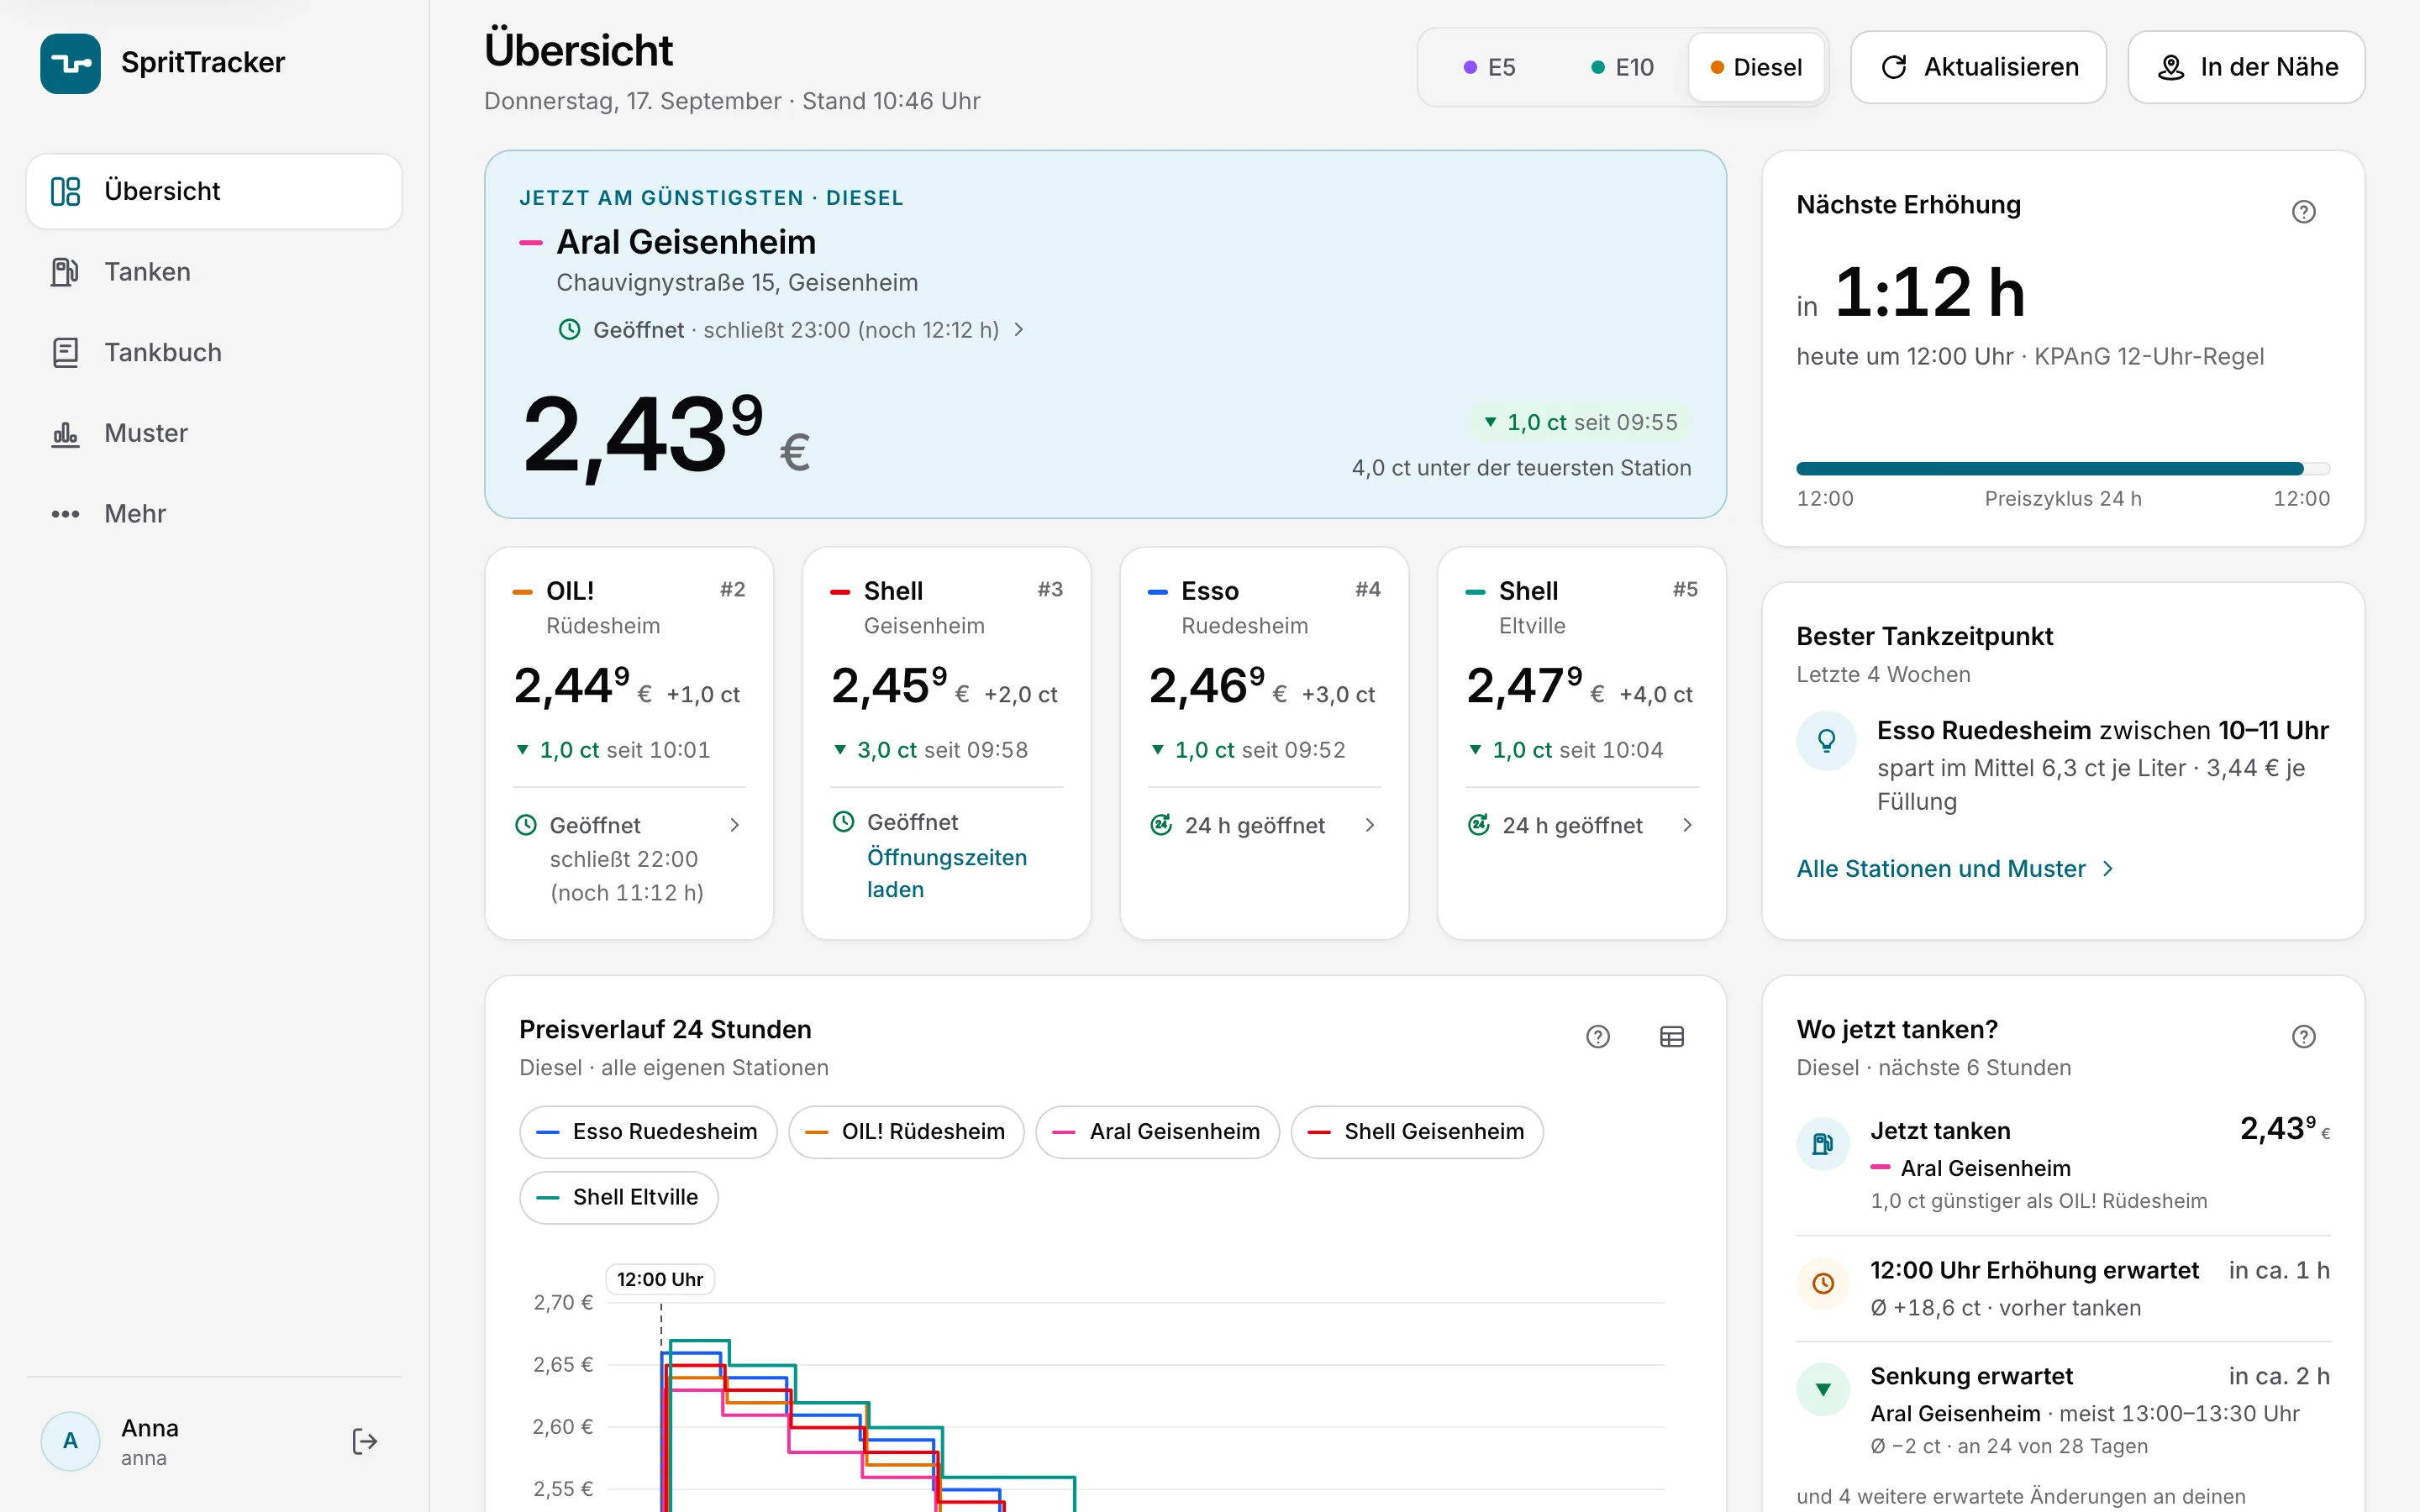Click the fuel pump icon beside Jetzt tanken
2420x1512 pixels.
coord(1823,1144)
